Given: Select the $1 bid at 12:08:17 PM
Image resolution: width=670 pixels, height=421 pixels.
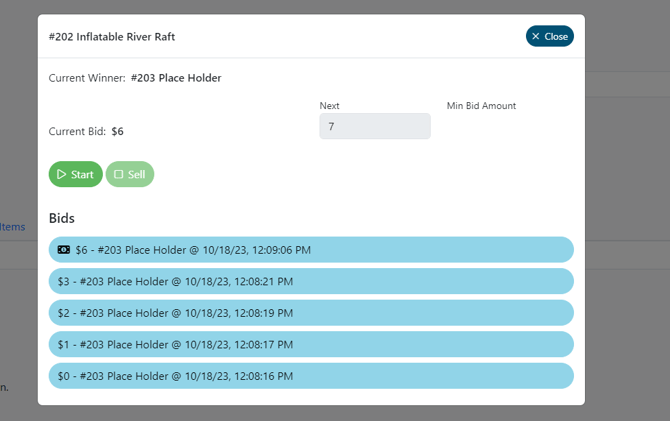Looking at the screenshot, I should [310, 344].
